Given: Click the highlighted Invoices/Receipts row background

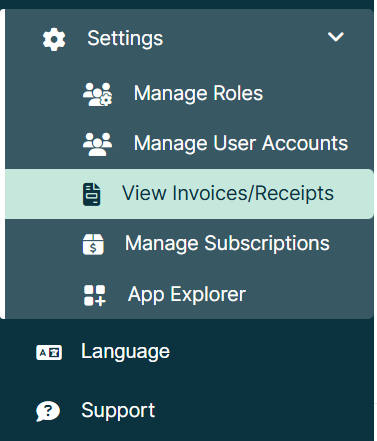Looking at the screenshot, I should point(189,194).
